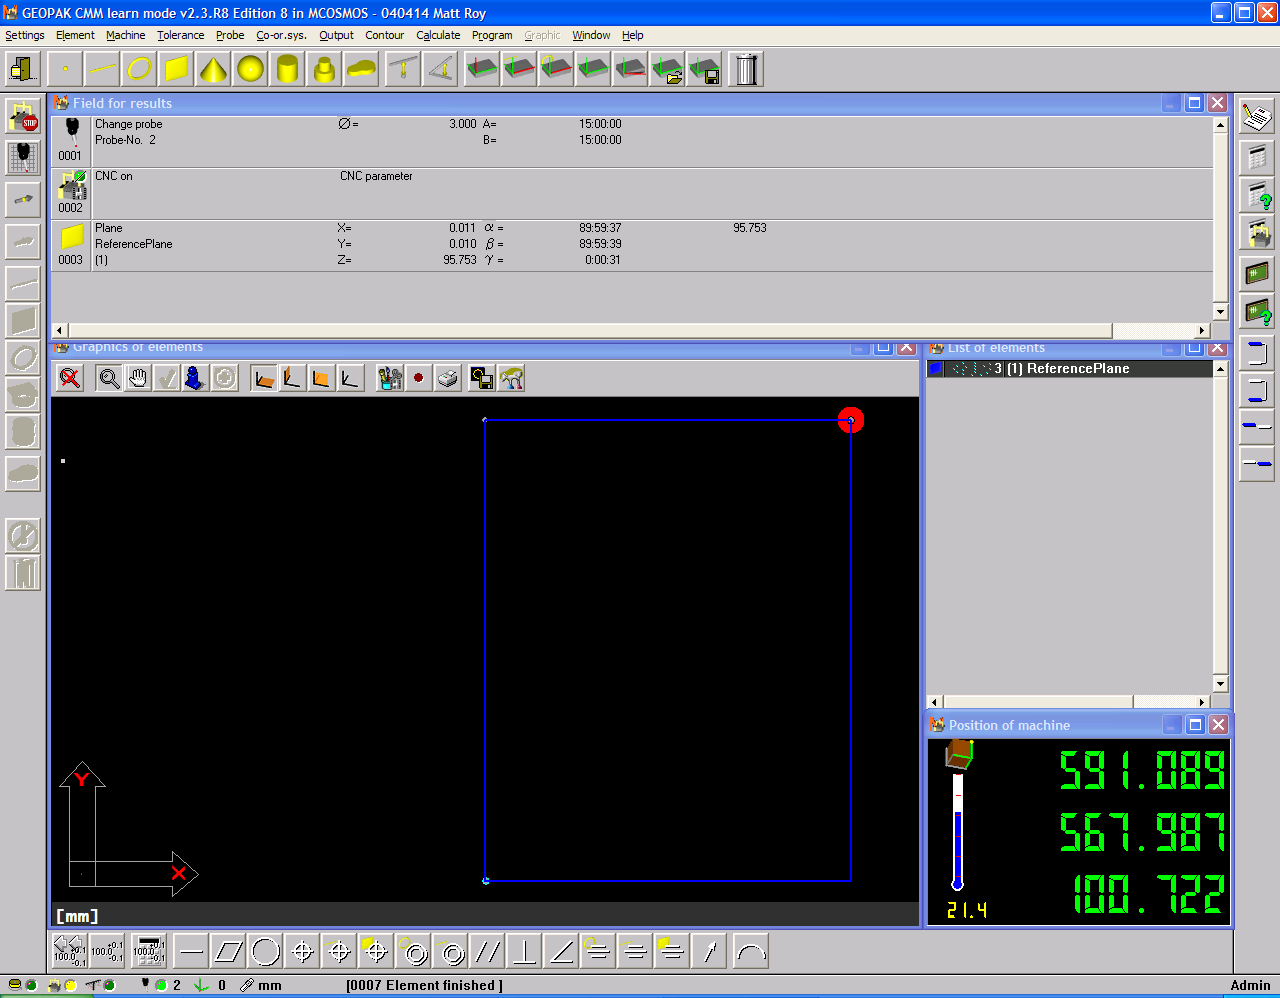Select the Line element tool
The image size is (1280, 998).
[102, 69]
